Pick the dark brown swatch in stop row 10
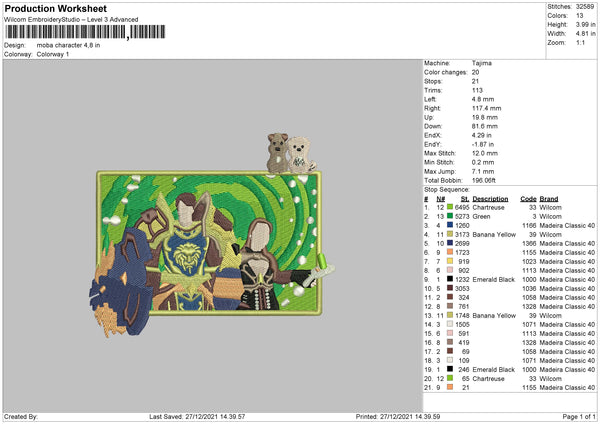The width and height of the screenshot is (600, 424). pyautogui.click(x=450, y=289)
